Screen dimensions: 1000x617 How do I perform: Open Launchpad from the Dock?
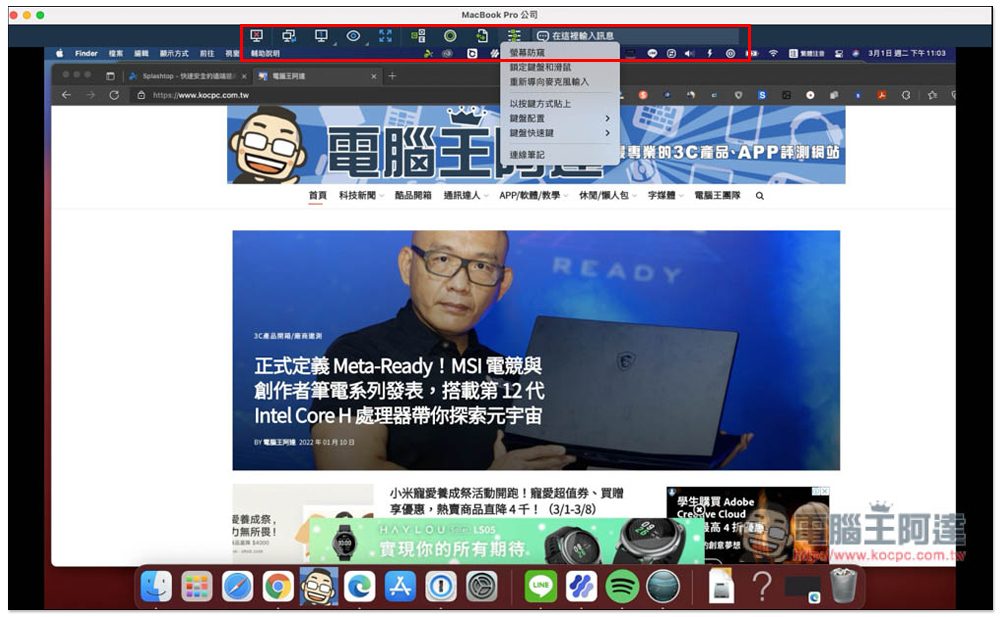pos(196,586)
